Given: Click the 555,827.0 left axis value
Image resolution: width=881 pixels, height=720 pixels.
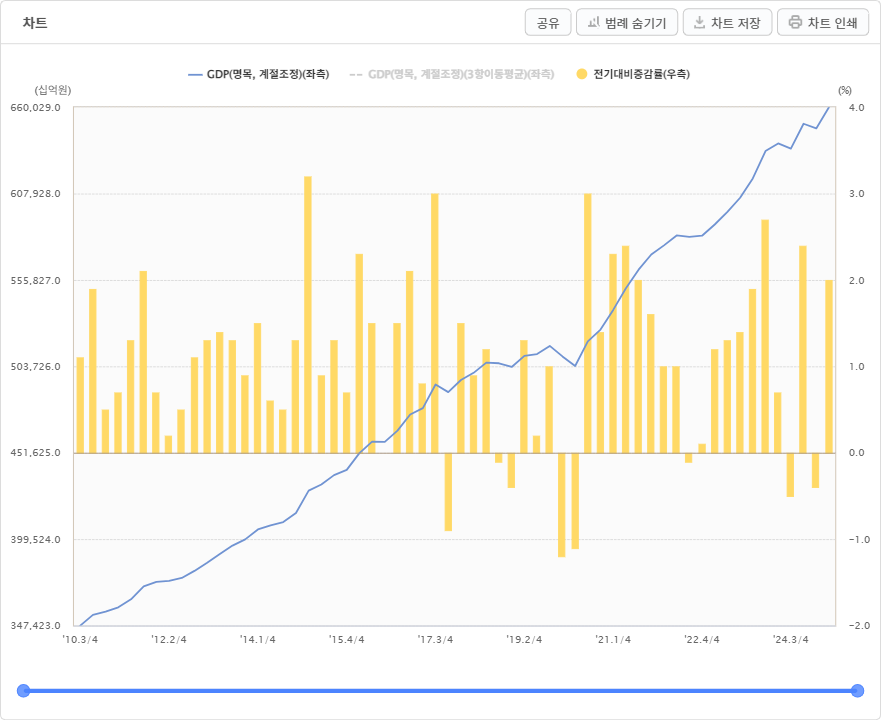Looking at the screenshot, I should click(x=35, y=280).
